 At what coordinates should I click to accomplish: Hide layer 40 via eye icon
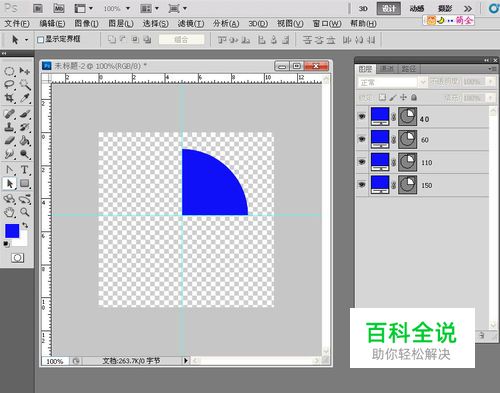[362, 116]
